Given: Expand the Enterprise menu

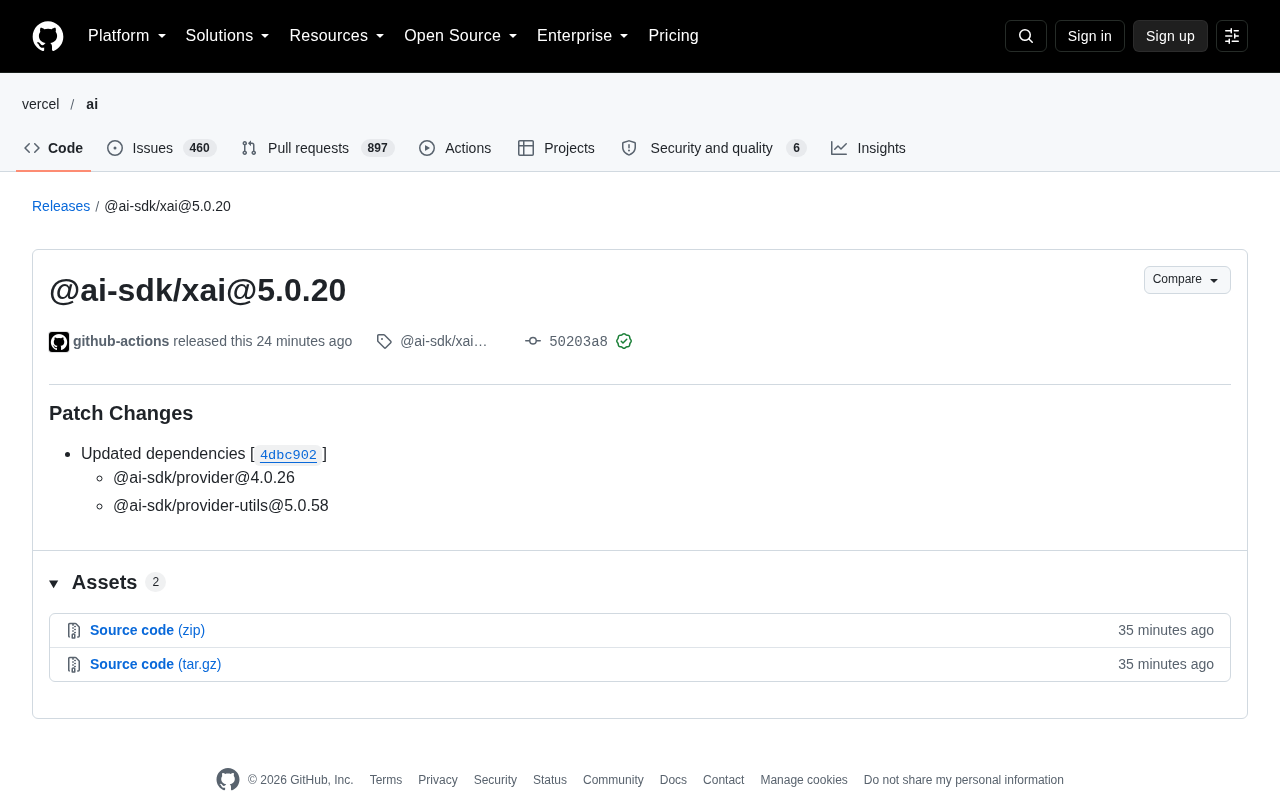Looking at the screenshot, I should (x=583, y=36).
